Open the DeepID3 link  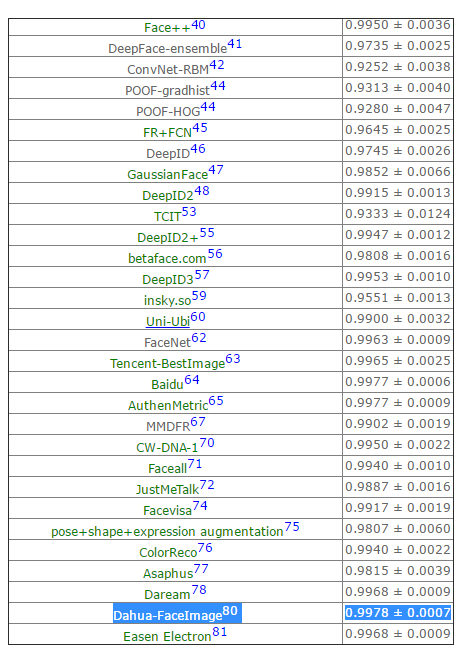tap(168, 279)
